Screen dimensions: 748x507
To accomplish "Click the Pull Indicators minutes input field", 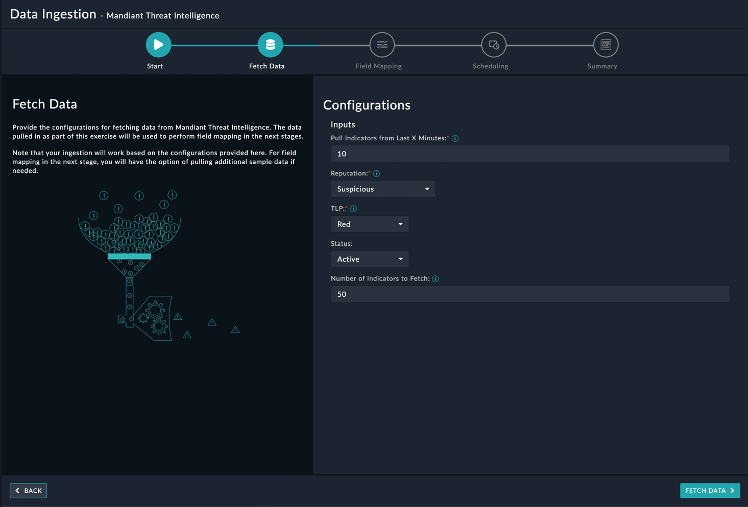I will click(x=529, y=154).
